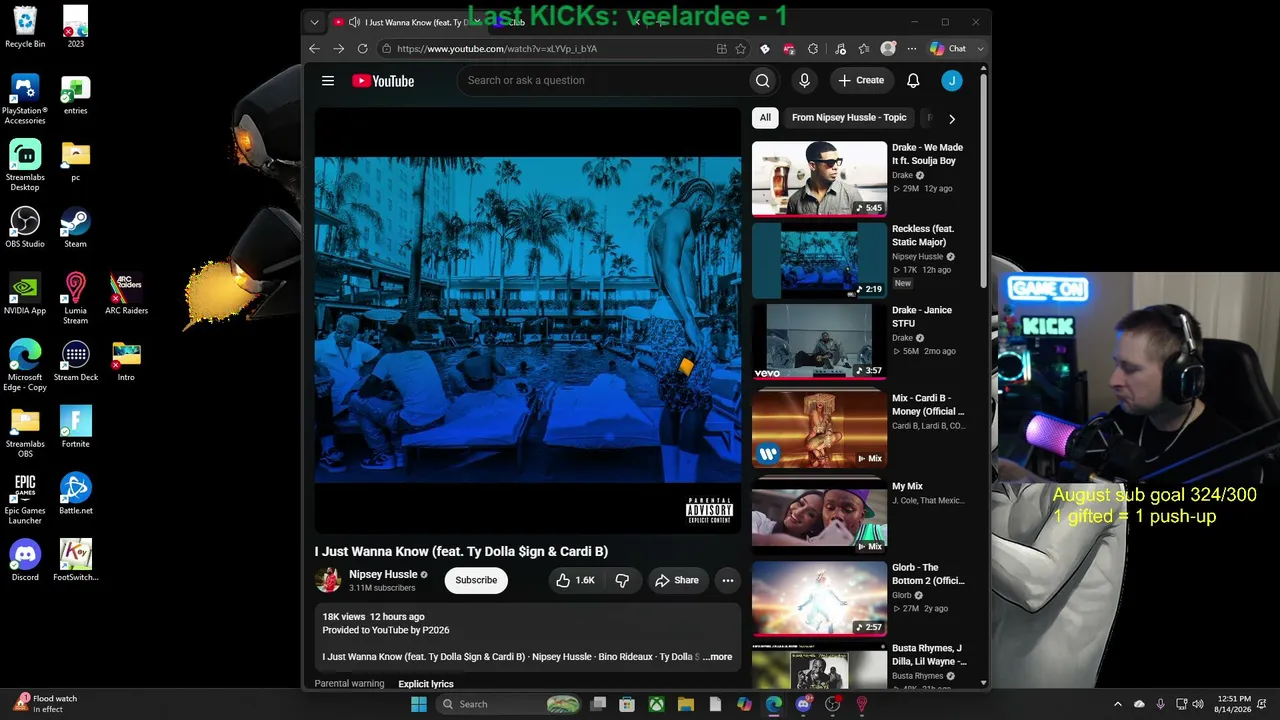Open the YouTube account avatar menu
The height and width of the screenshot is (720, 1280).
point(952,81)
